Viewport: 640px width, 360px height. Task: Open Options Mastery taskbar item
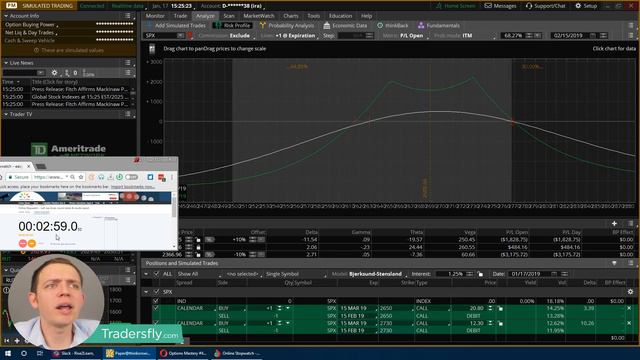pyautogui.click(x=183, y=353)
